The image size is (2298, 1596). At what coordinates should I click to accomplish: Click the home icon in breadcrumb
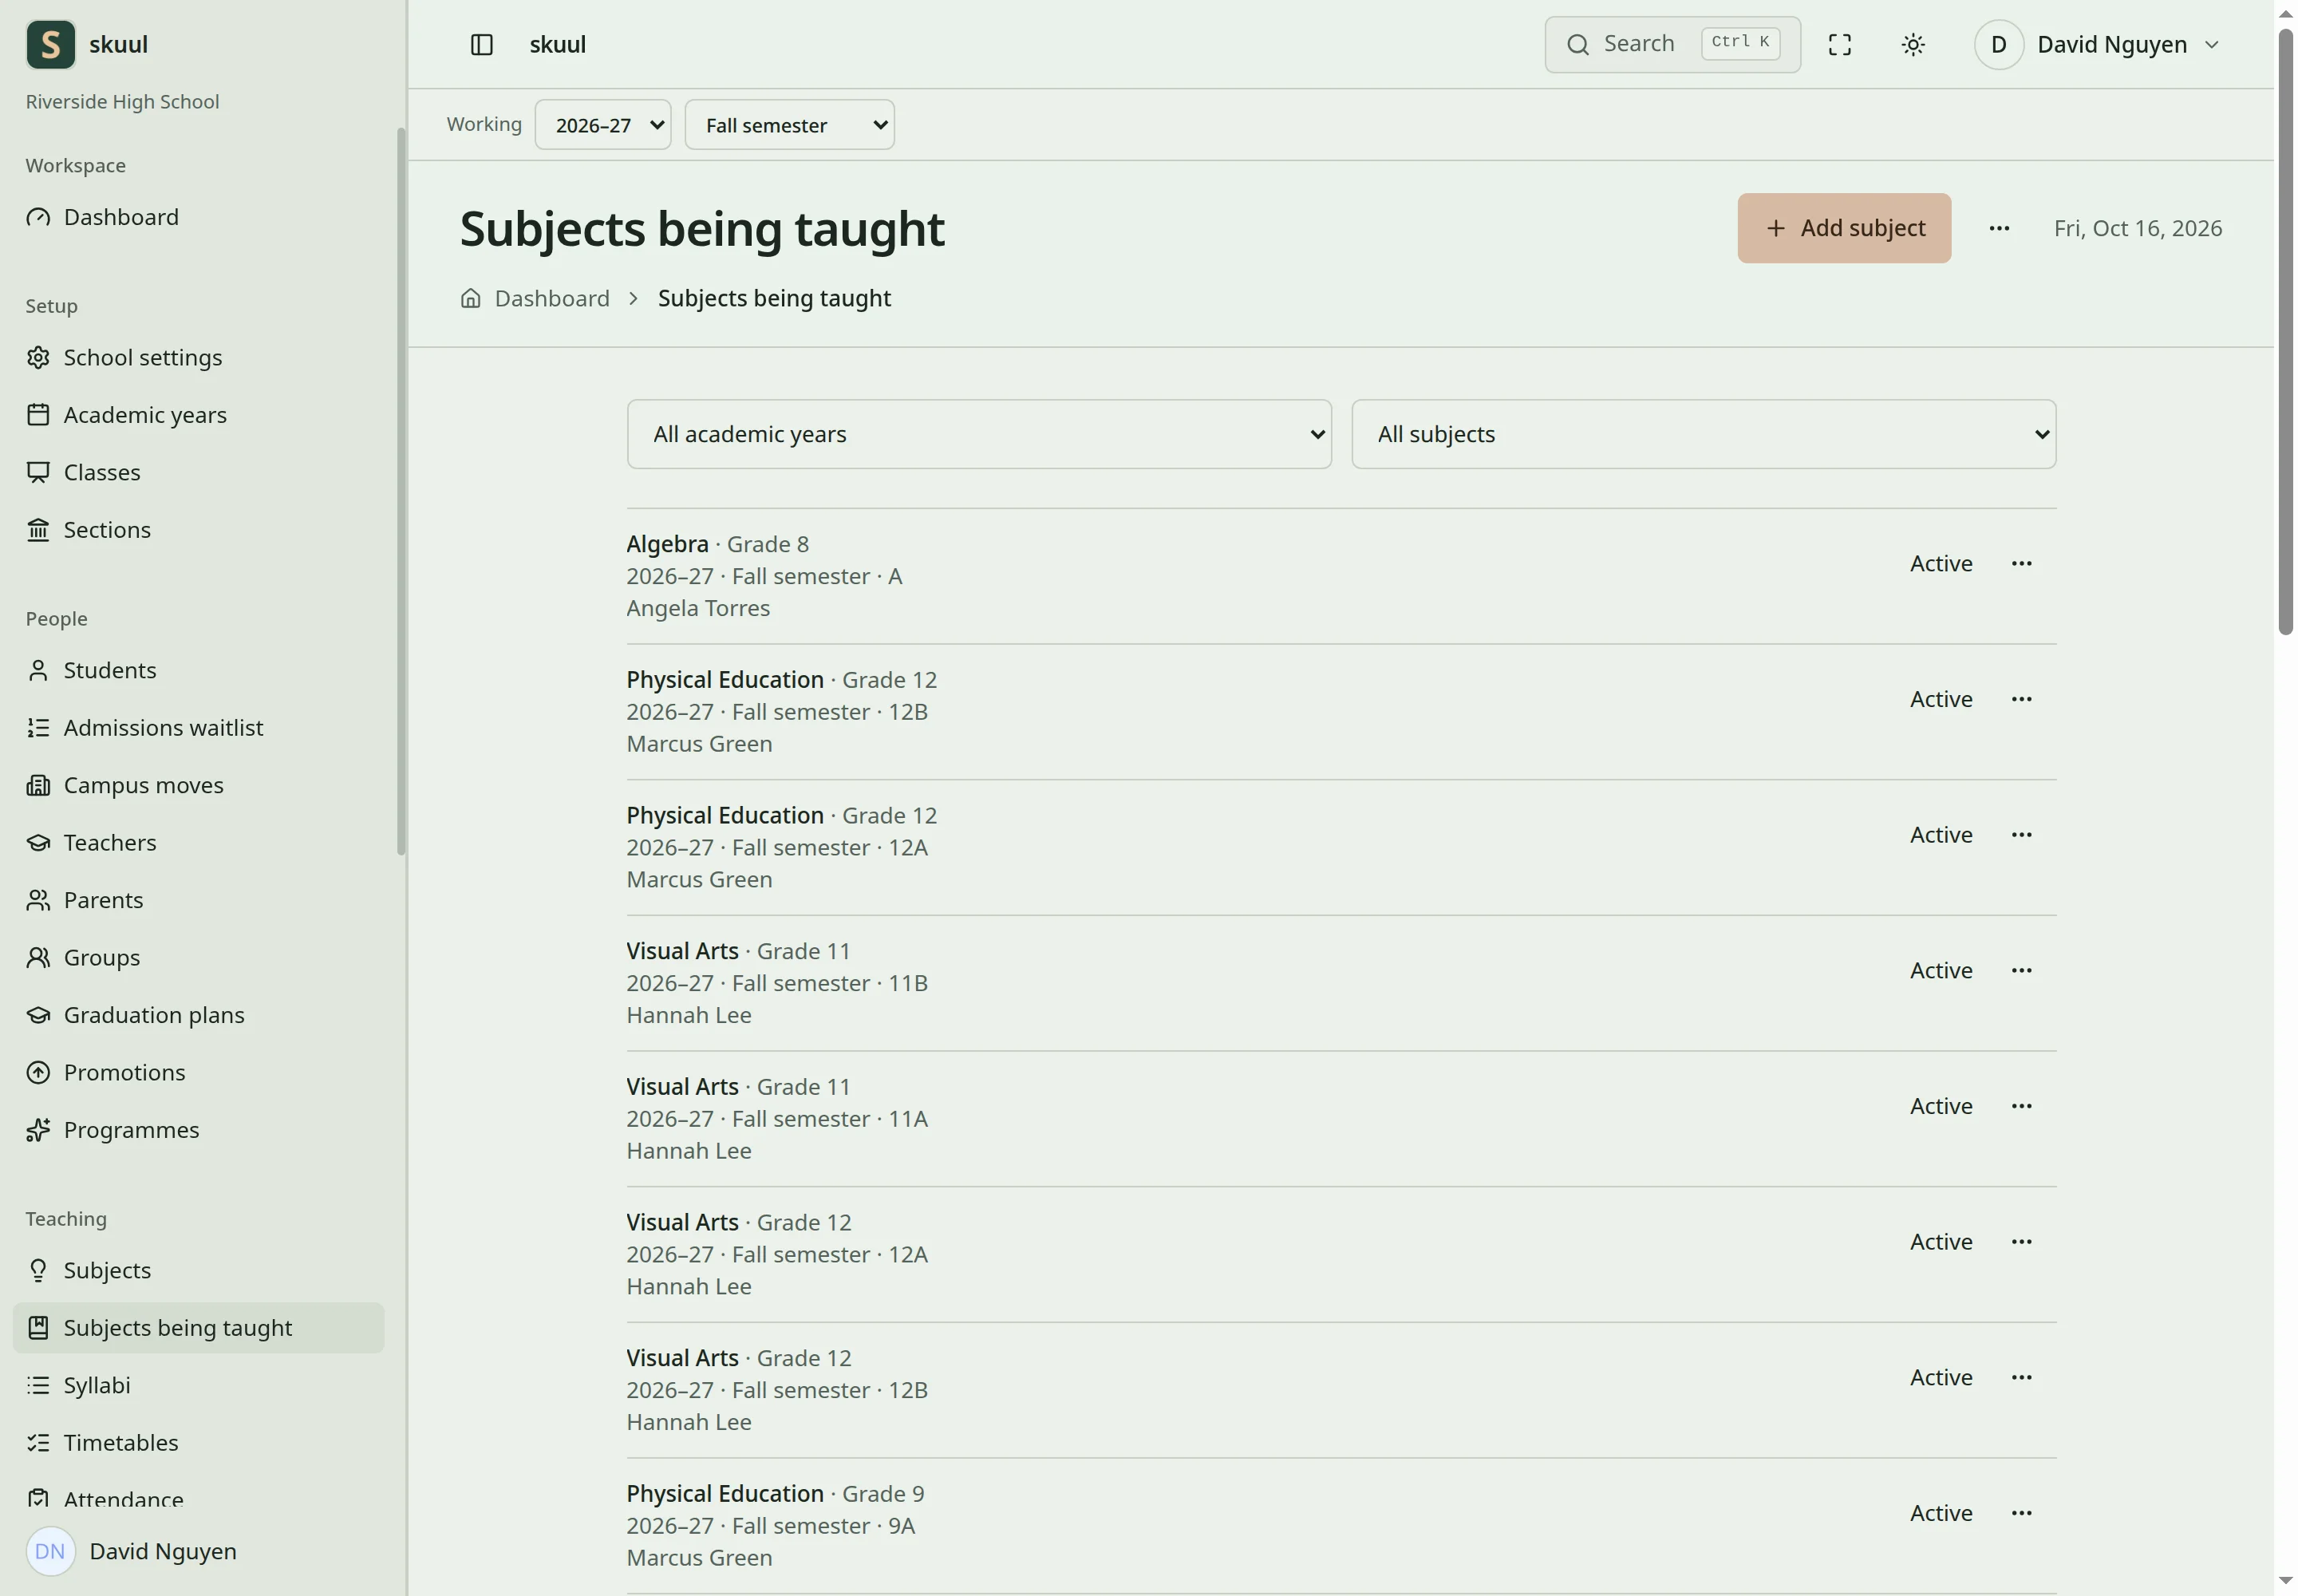click(470, 298)
